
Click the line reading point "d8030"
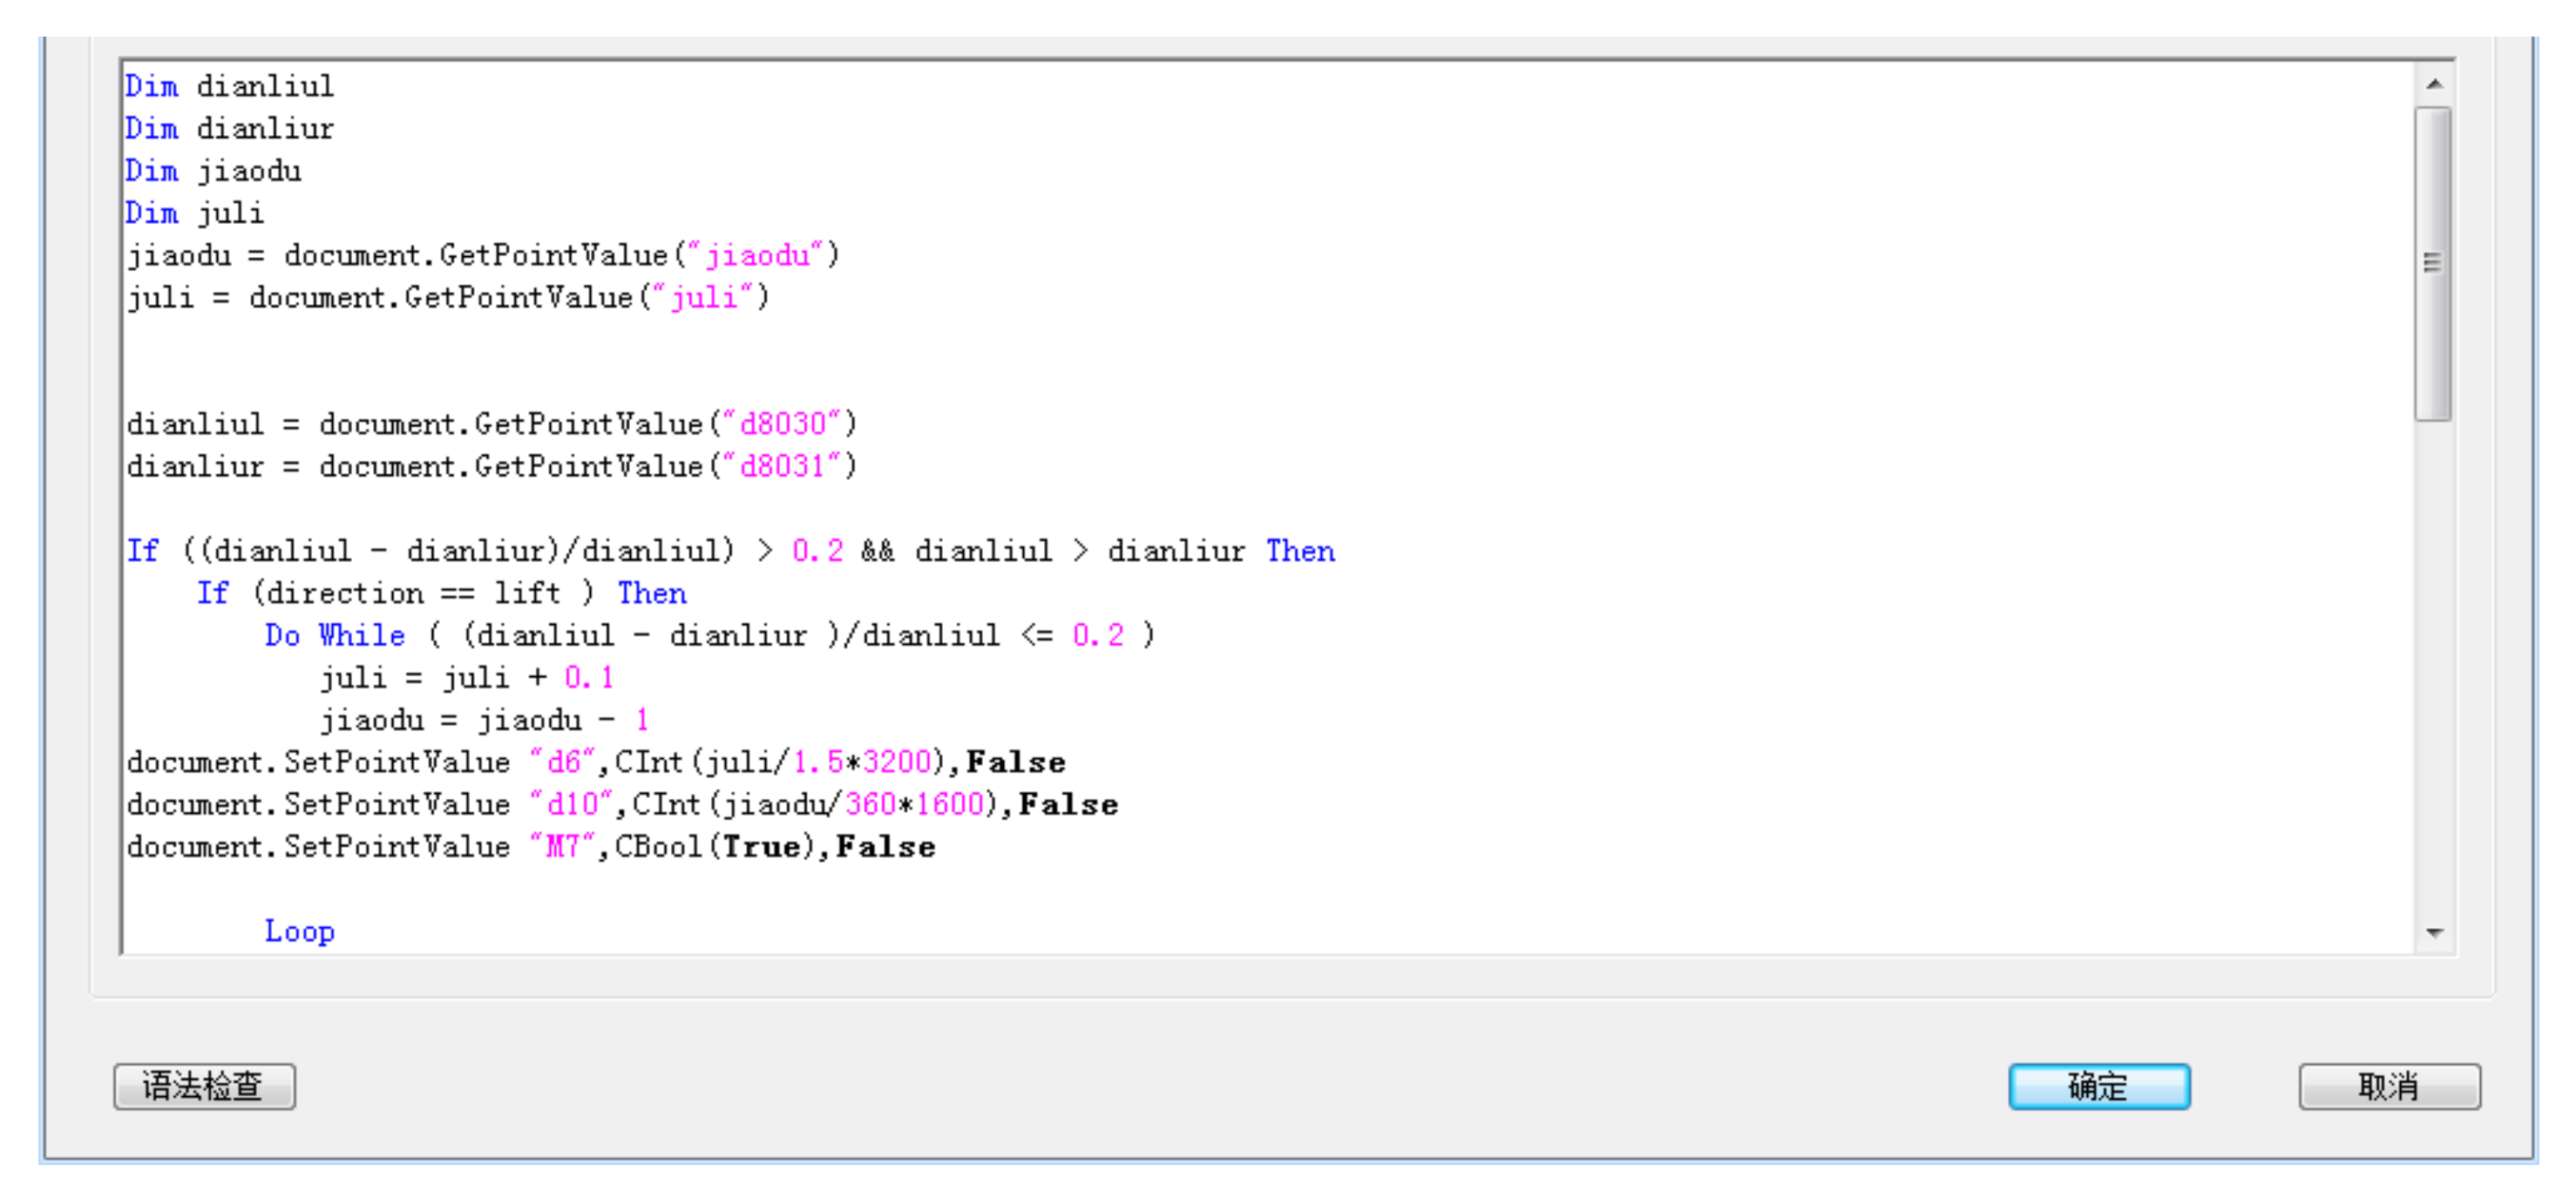click(492, 424)
